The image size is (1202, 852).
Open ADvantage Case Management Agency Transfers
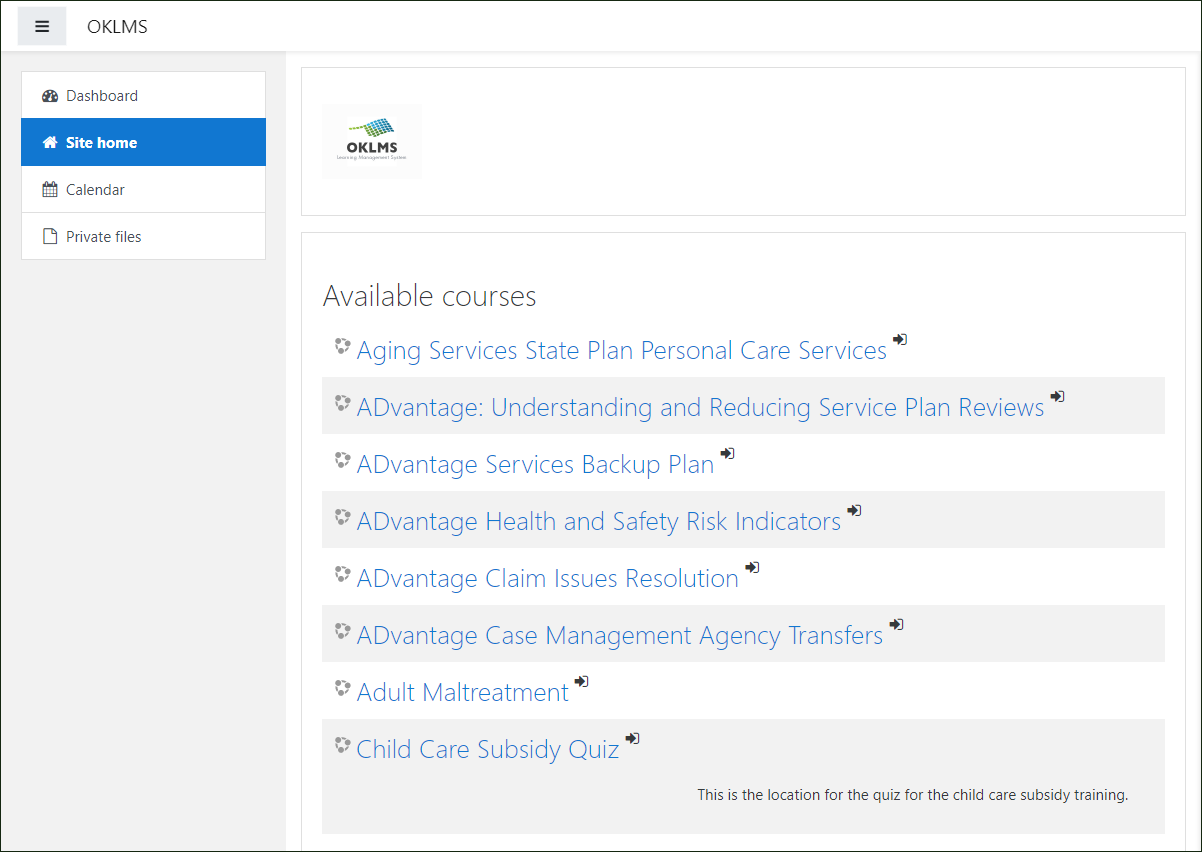(x=620, y=635)
